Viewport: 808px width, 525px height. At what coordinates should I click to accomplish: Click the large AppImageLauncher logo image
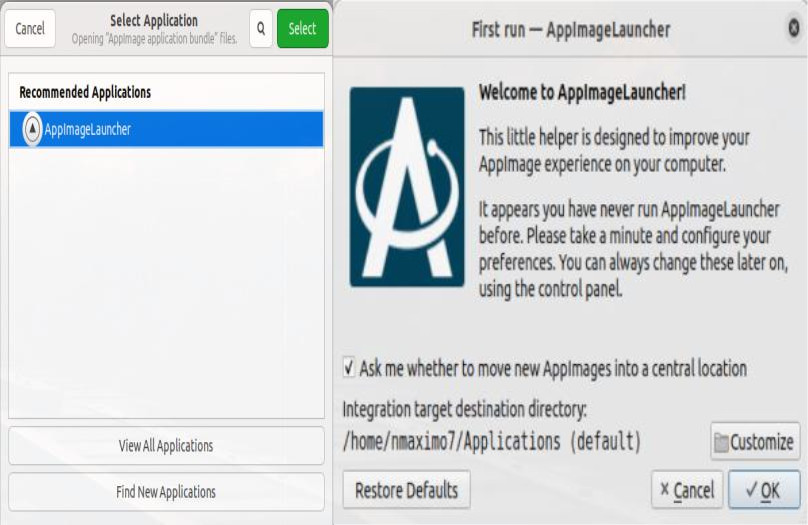(x=407, y=187)
